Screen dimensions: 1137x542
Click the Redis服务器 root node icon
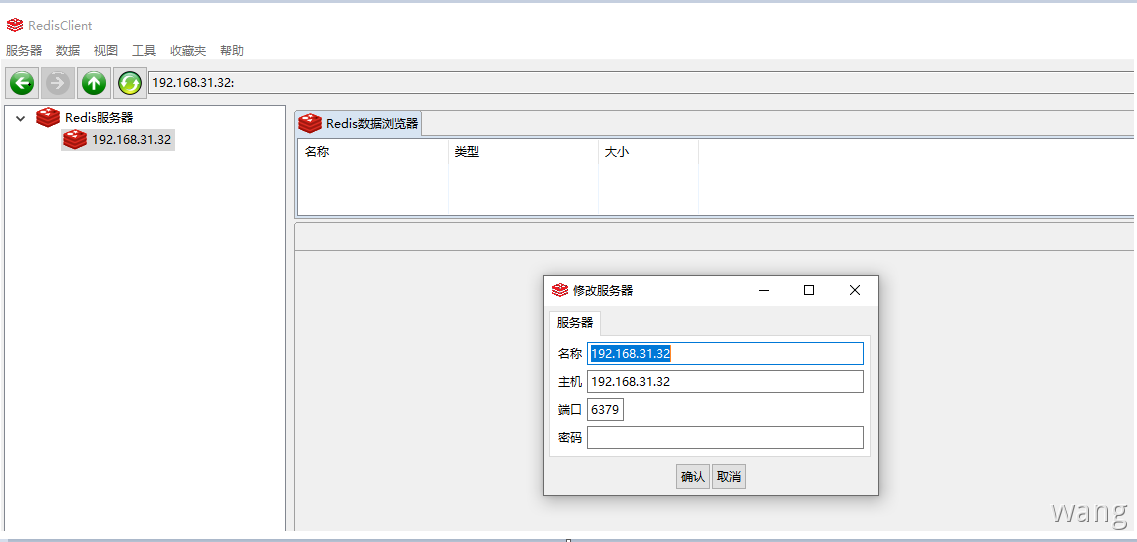tap(47, 118)
